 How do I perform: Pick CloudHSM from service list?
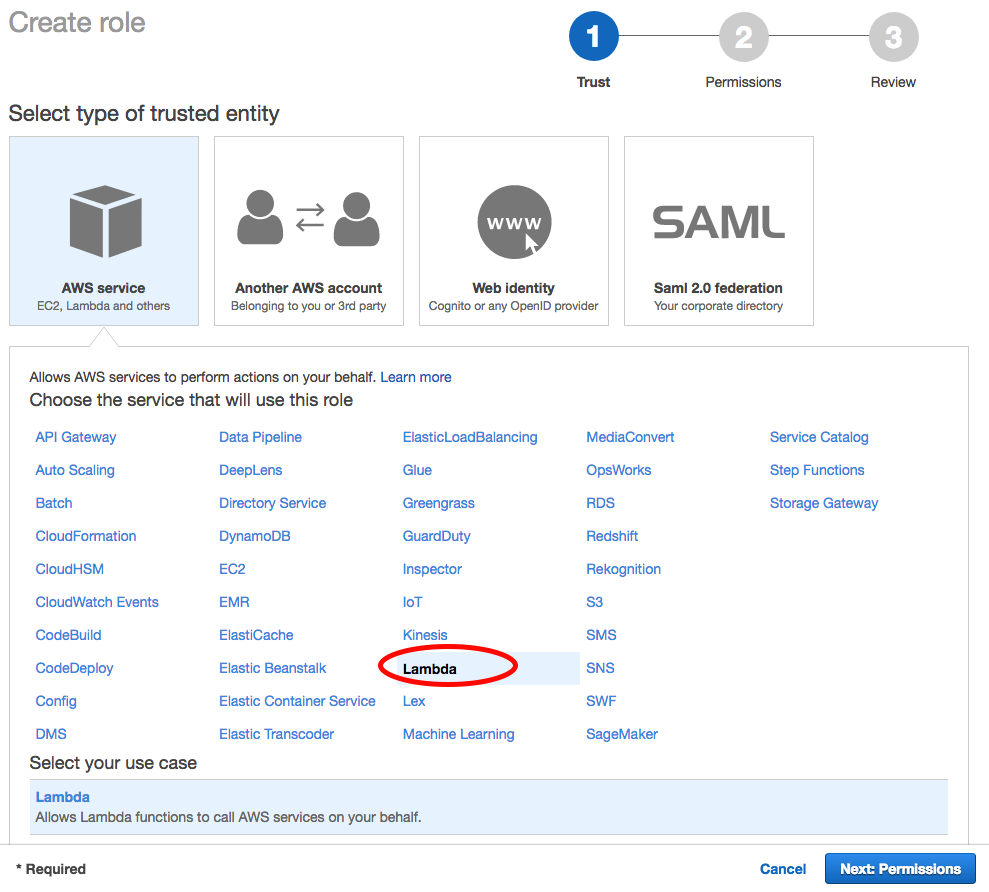(69, 569)
